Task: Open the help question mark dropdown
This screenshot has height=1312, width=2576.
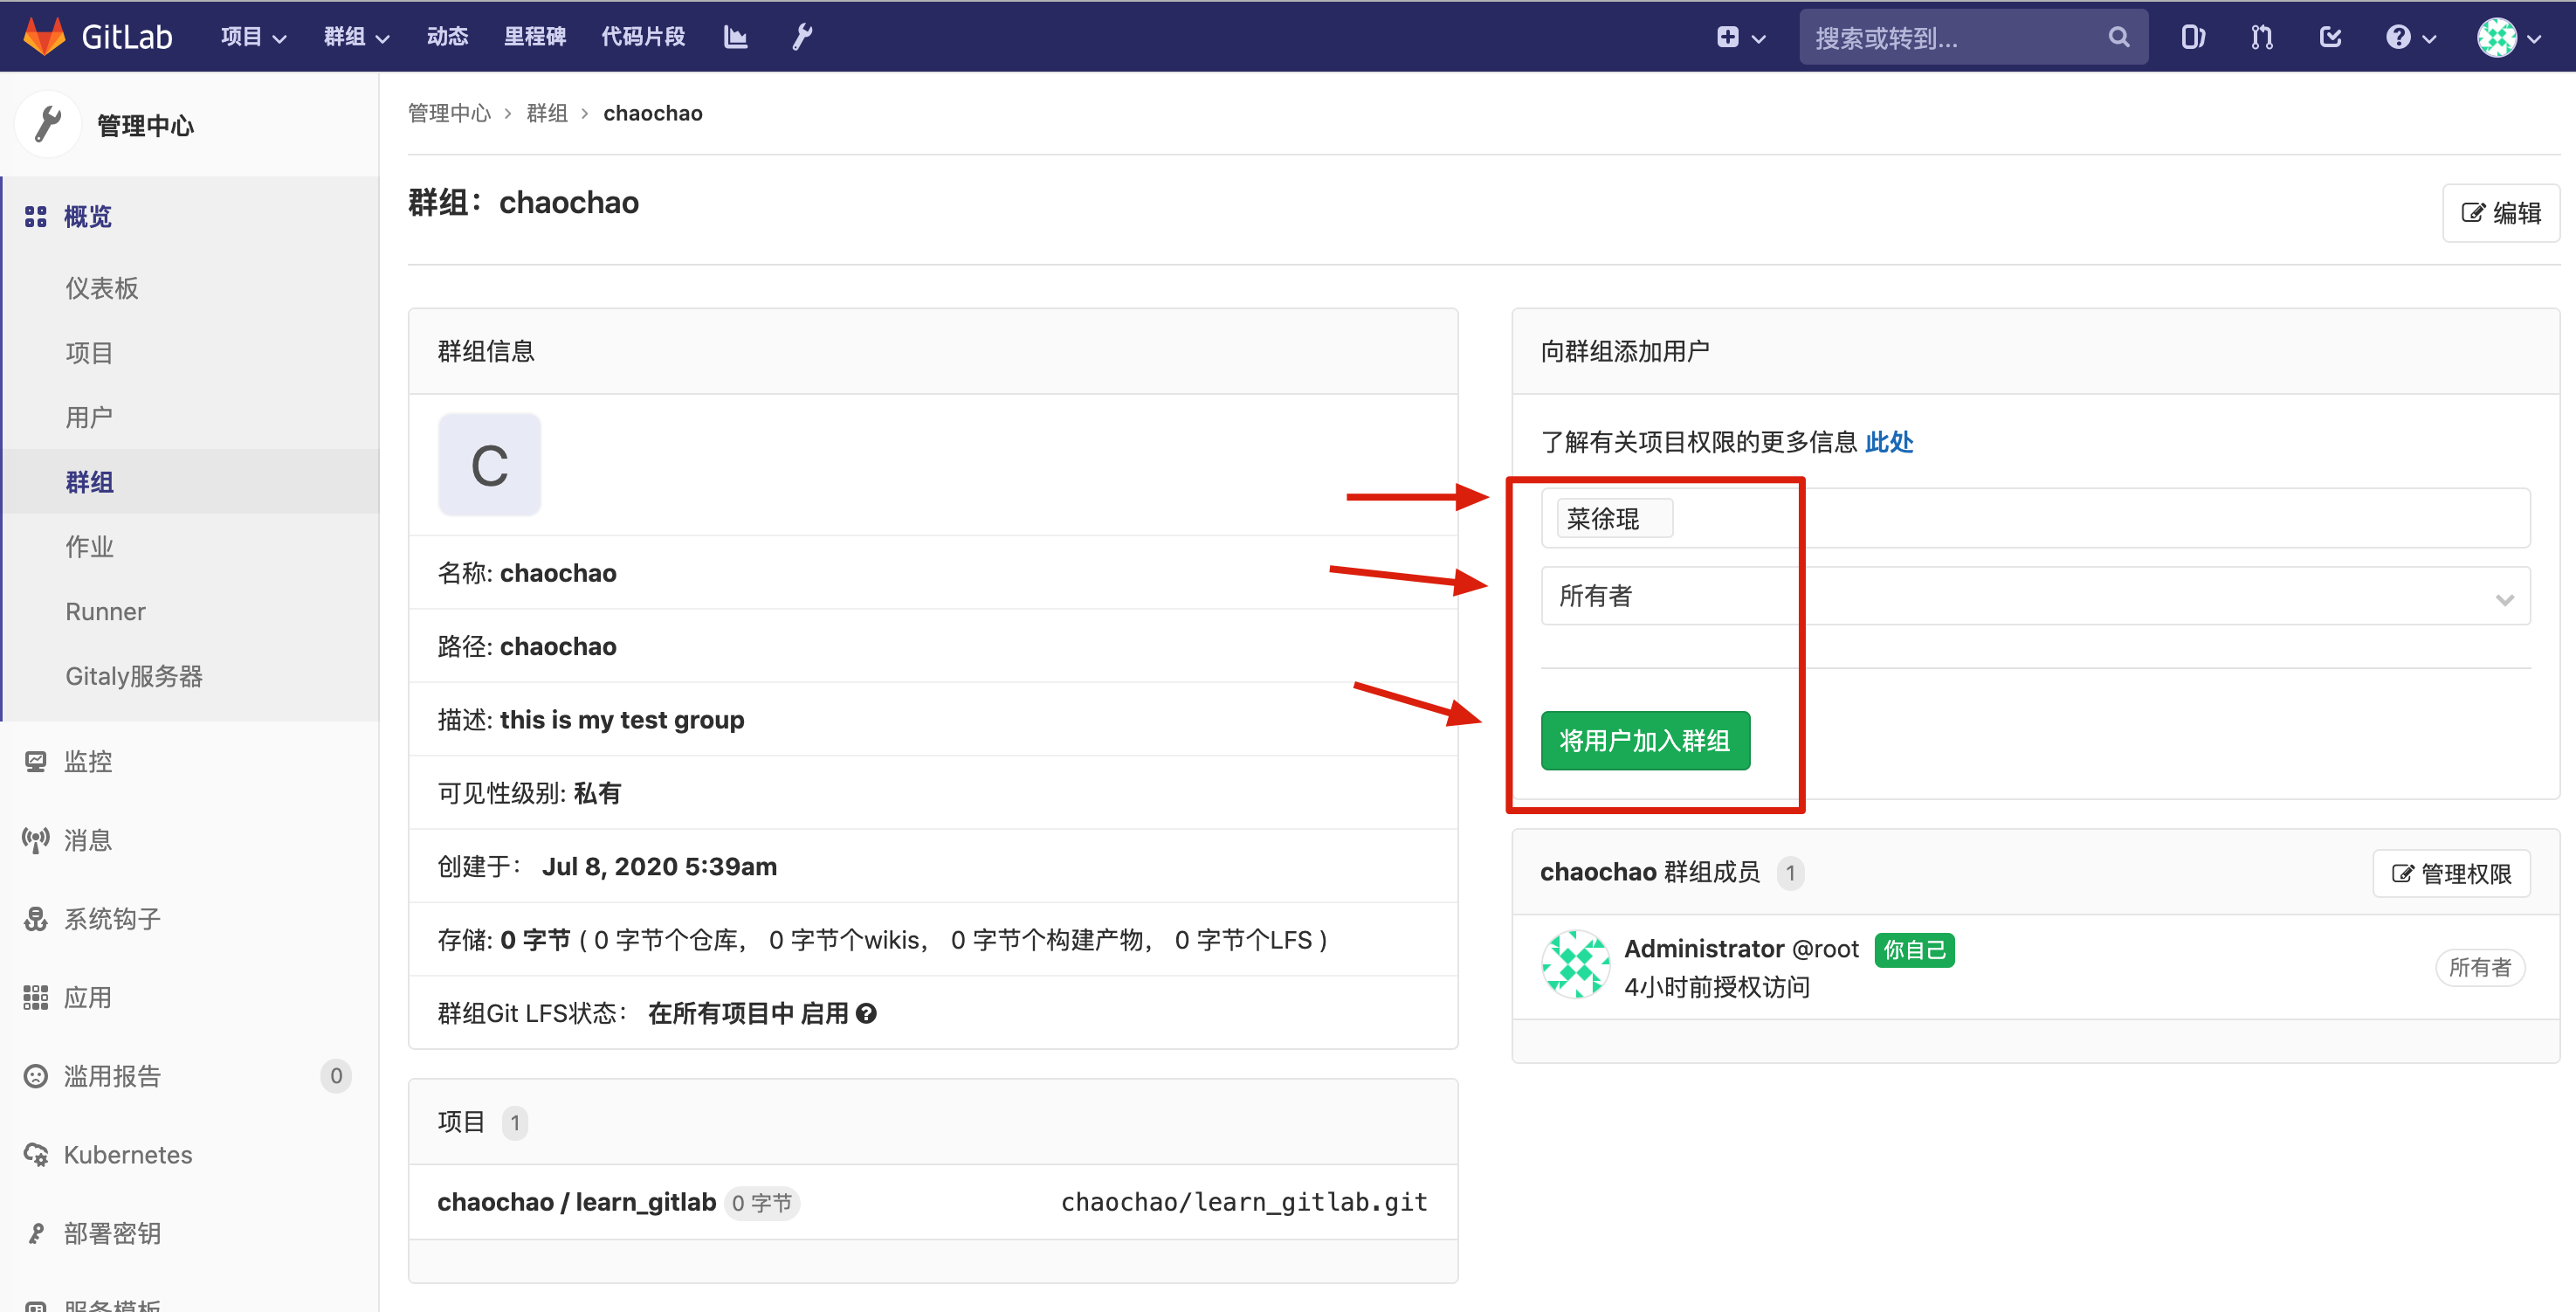Action: click(x=2410, y=37)
